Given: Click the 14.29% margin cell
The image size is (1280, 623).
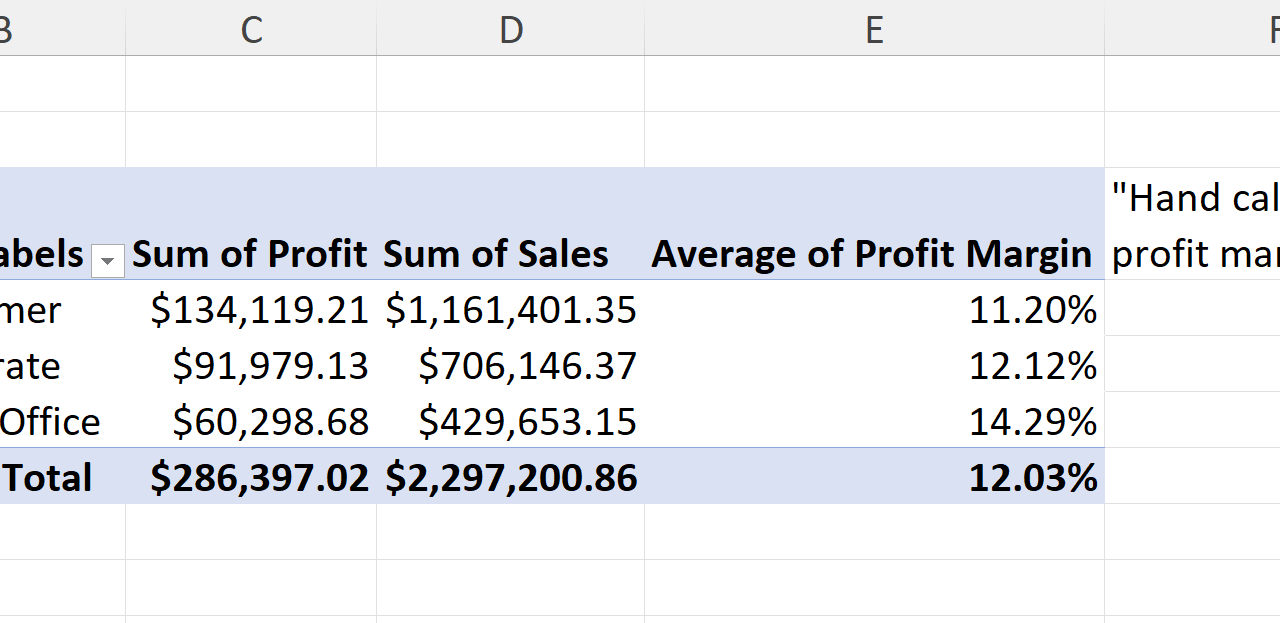Looking at the screenshot, I should point(1032,423).
